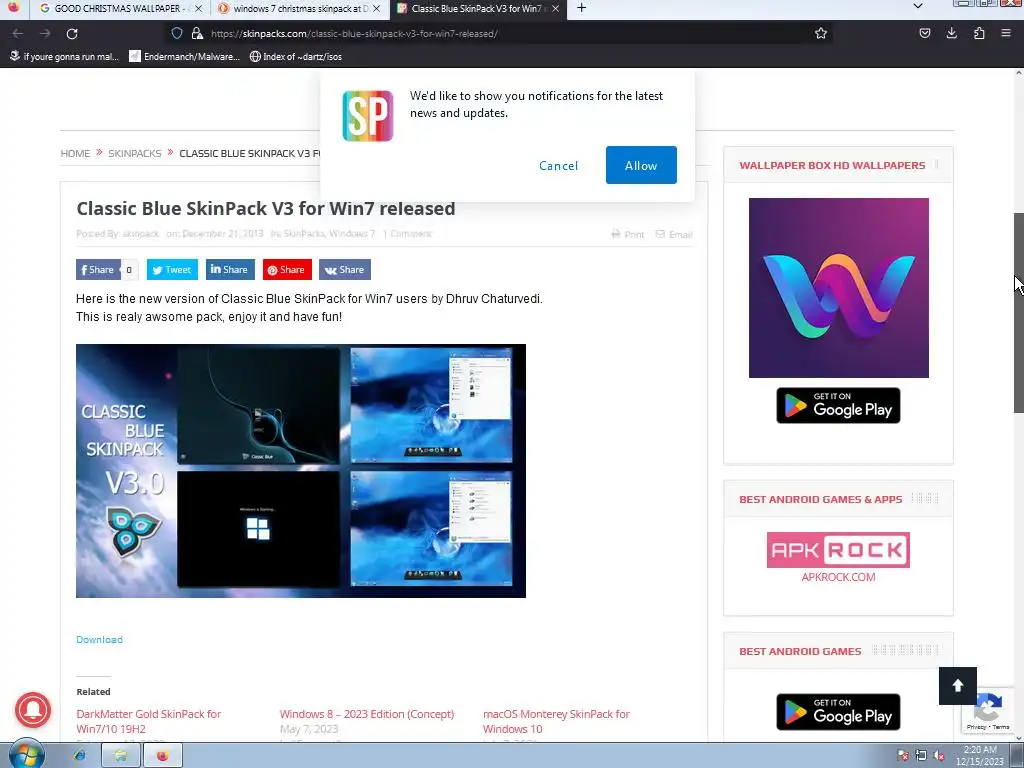Open a new tab with plus button

click(x=581, y=8)
